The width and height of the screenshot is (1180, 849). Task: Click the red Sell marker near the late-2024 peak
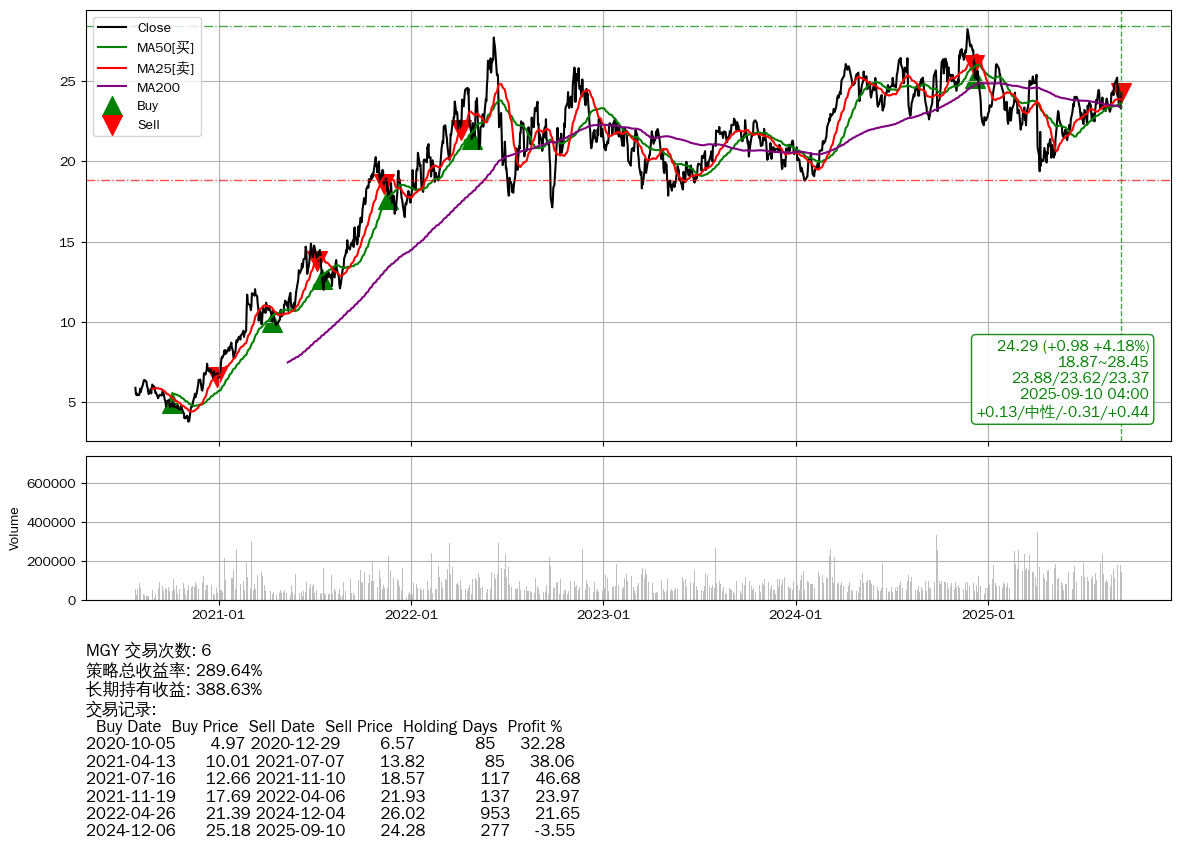(x=976, y=65)
